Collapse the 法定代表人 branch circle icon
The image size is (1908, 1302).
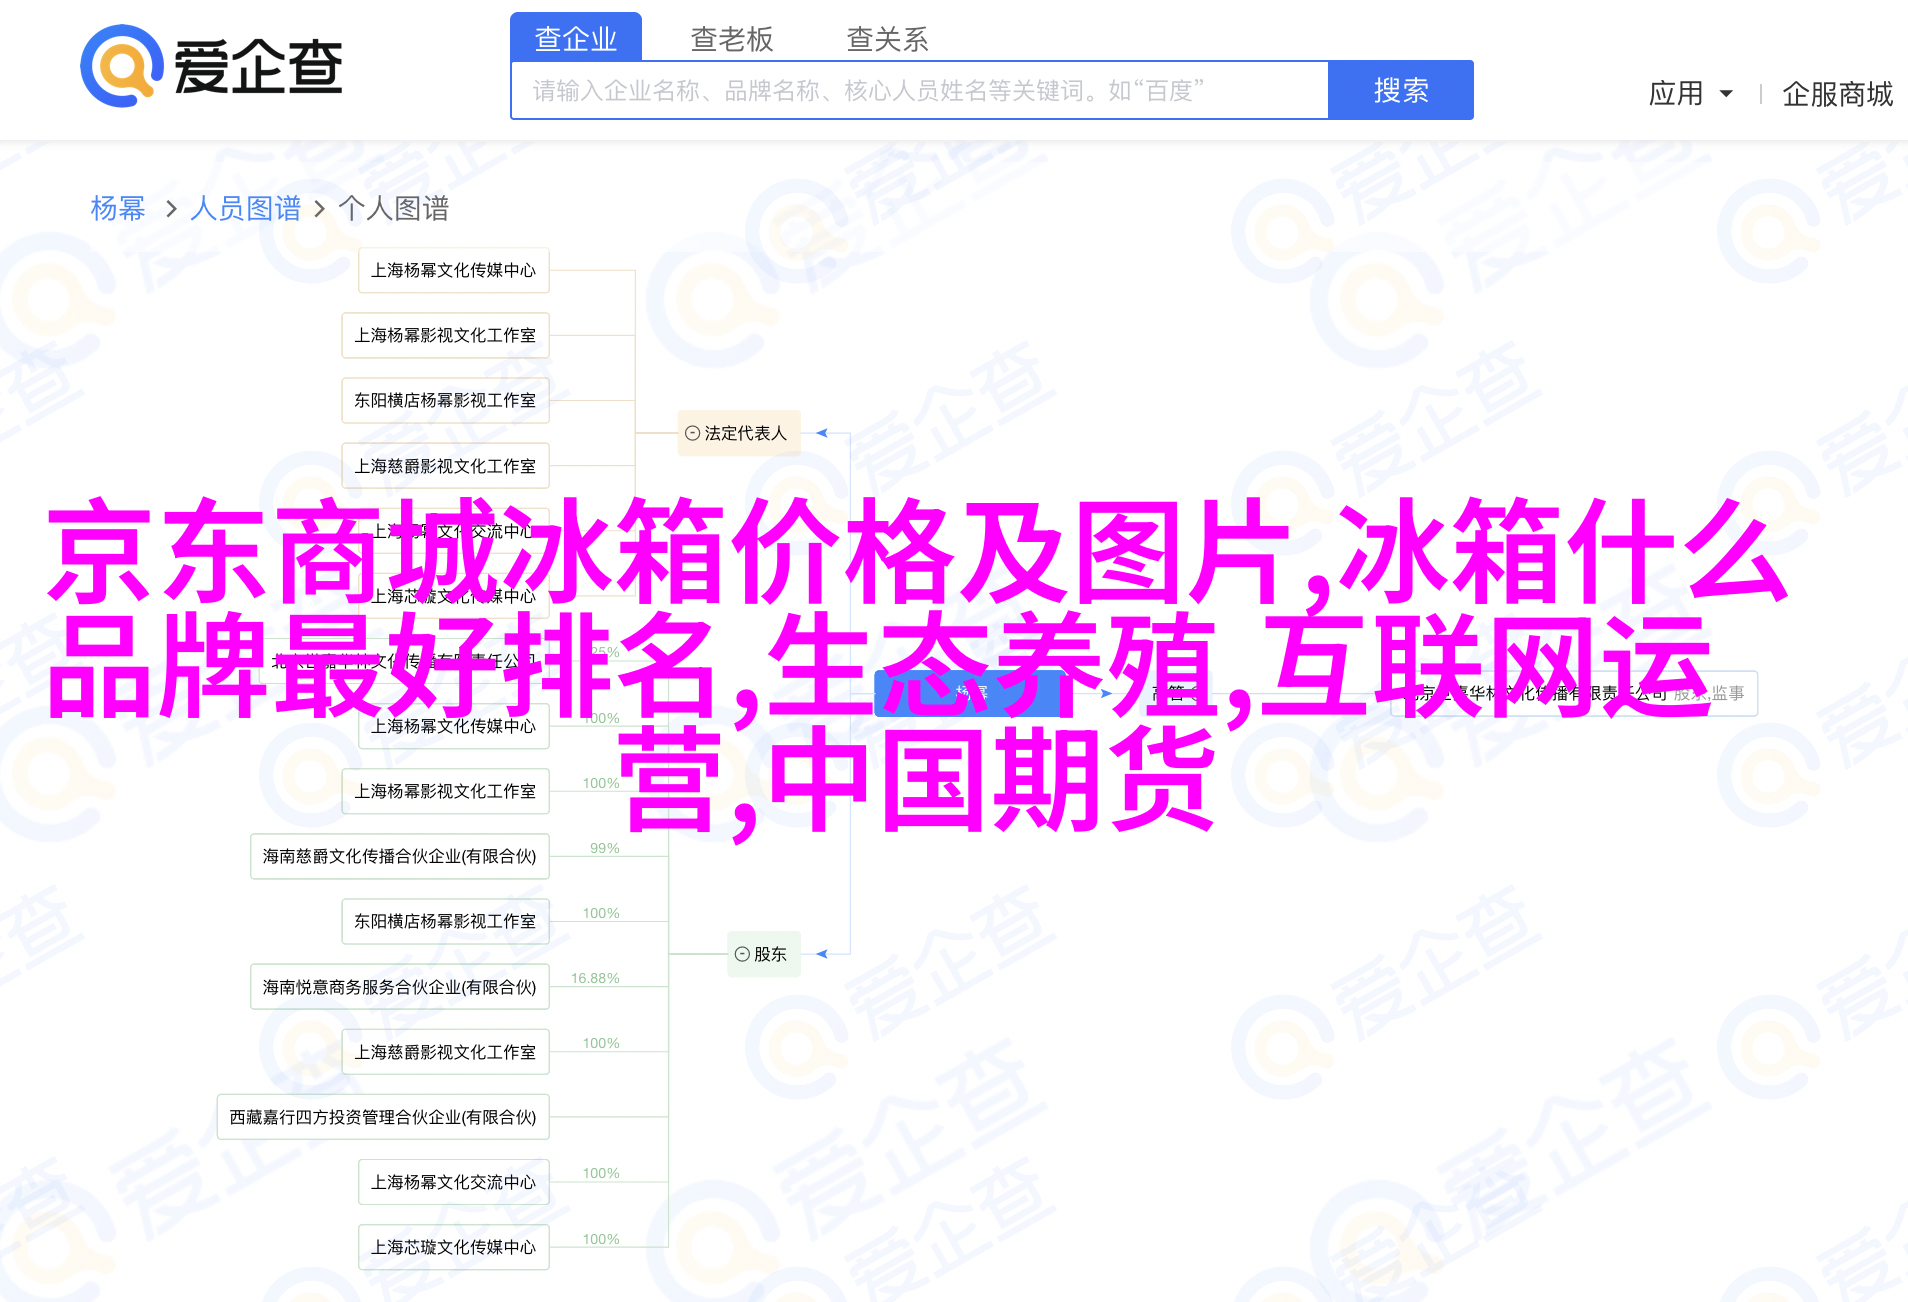(x=692, y=433)
